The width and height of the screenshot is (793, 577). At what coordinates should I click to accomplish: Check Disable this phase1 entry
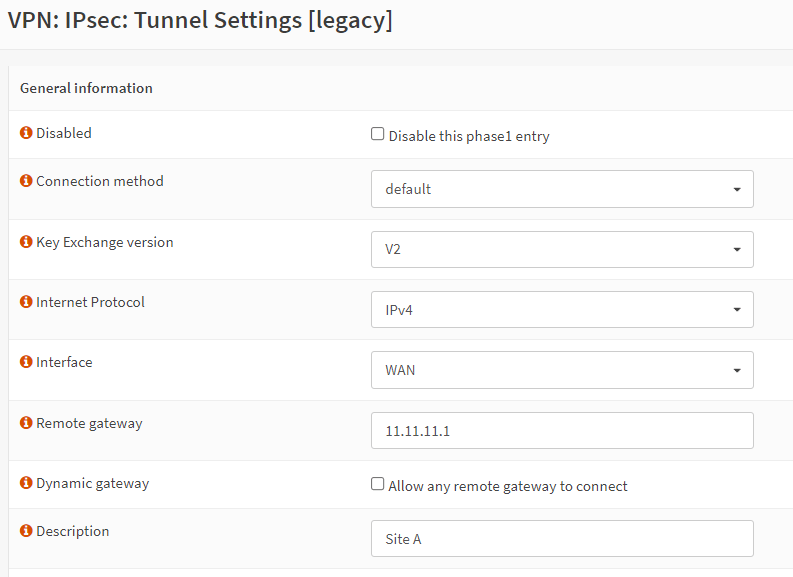click(378, 134)
